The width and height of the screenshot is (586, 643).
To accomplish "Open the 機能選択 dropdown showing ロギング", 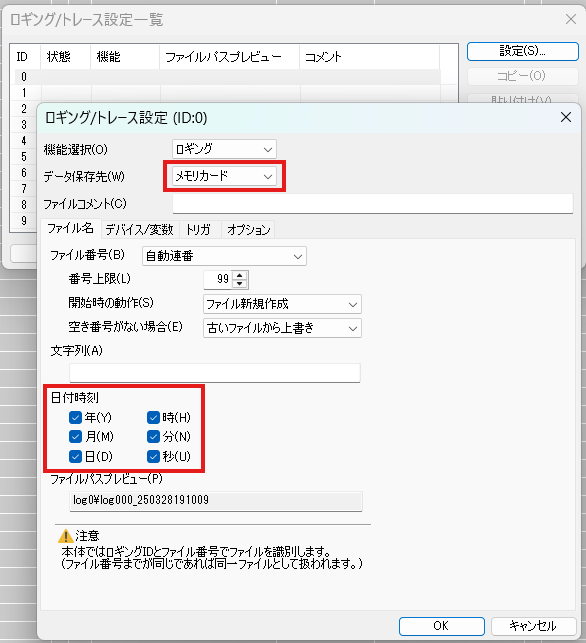I will point(224,149).
